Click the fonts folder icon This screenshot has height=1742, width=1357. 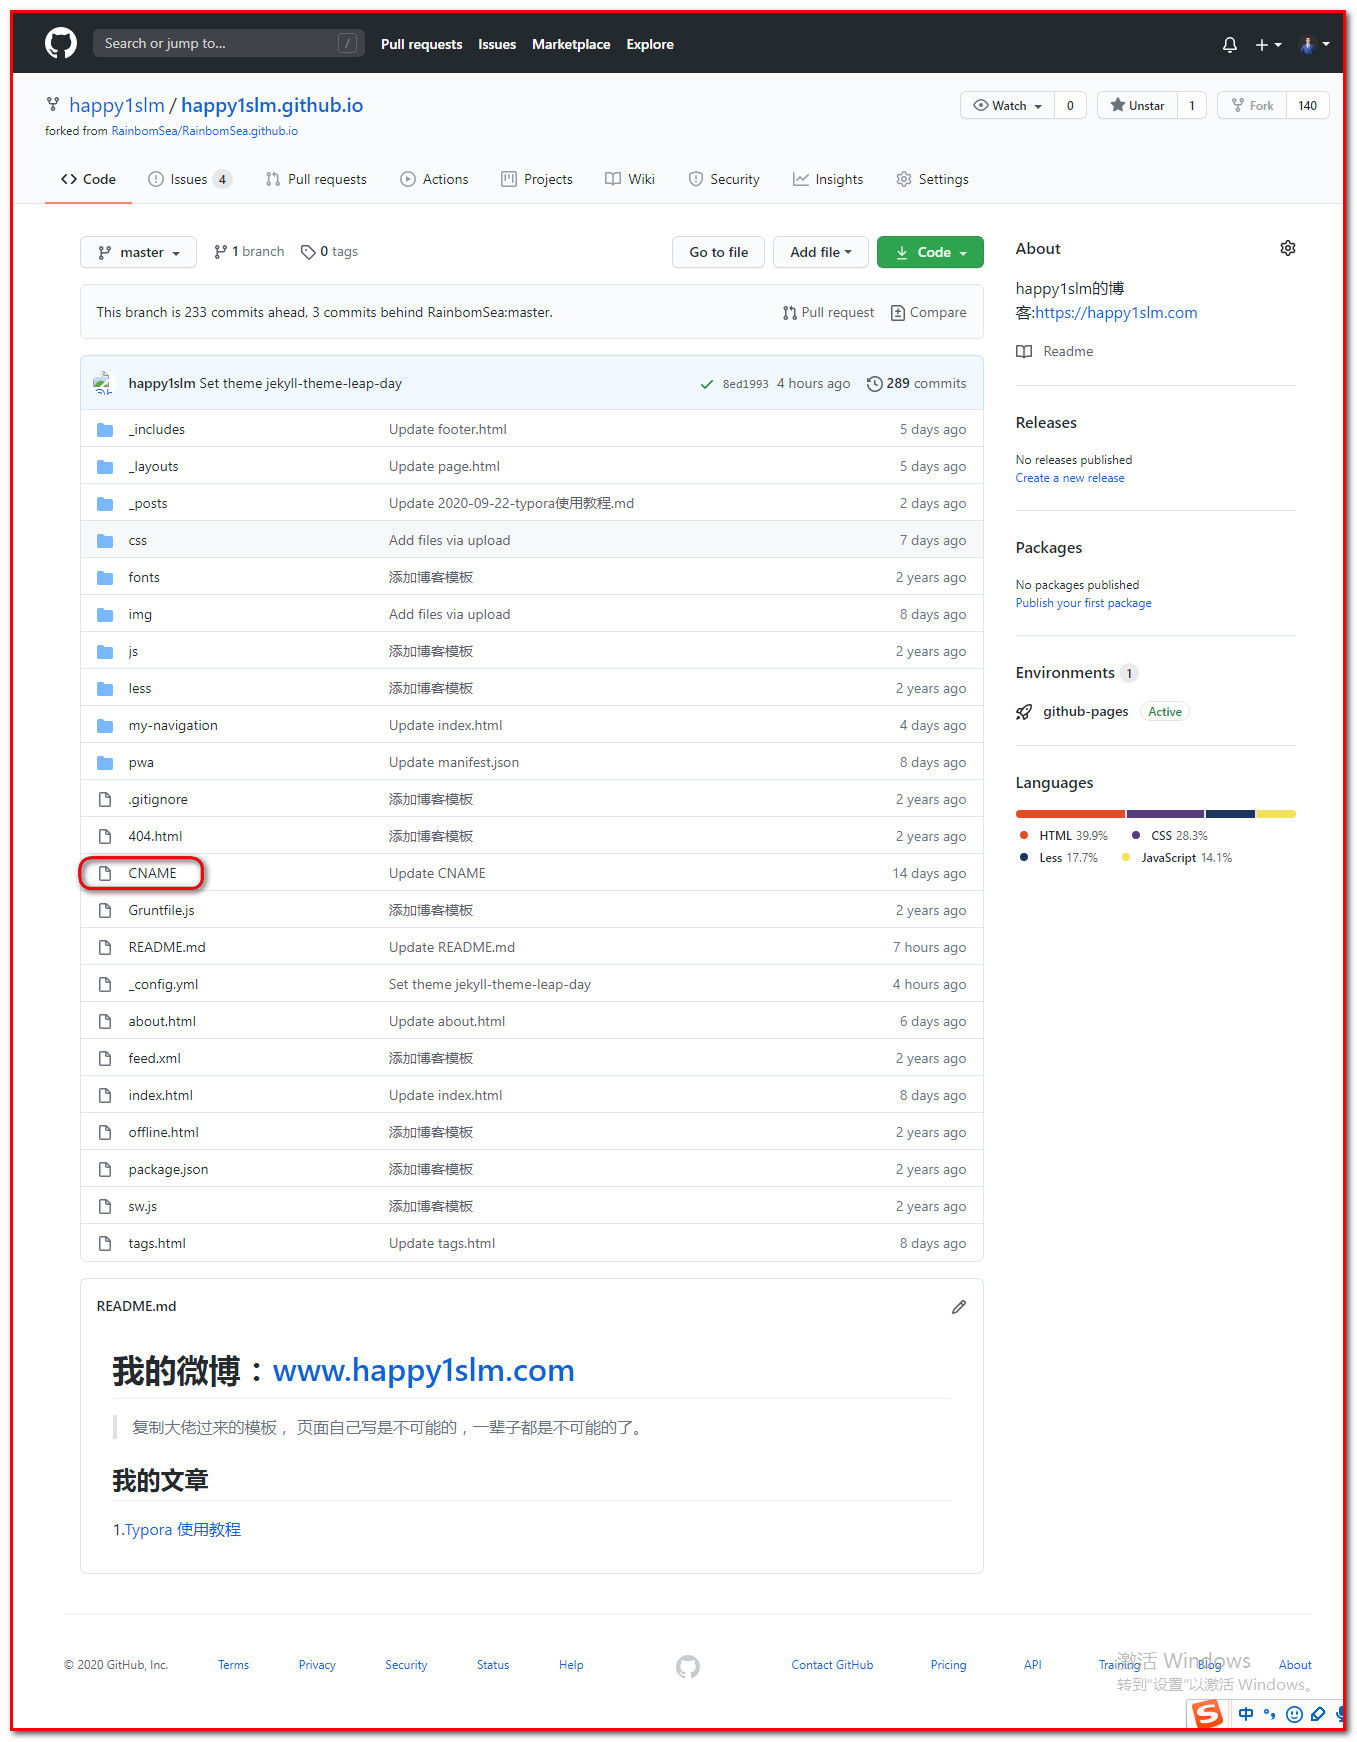tap(105, 577)
